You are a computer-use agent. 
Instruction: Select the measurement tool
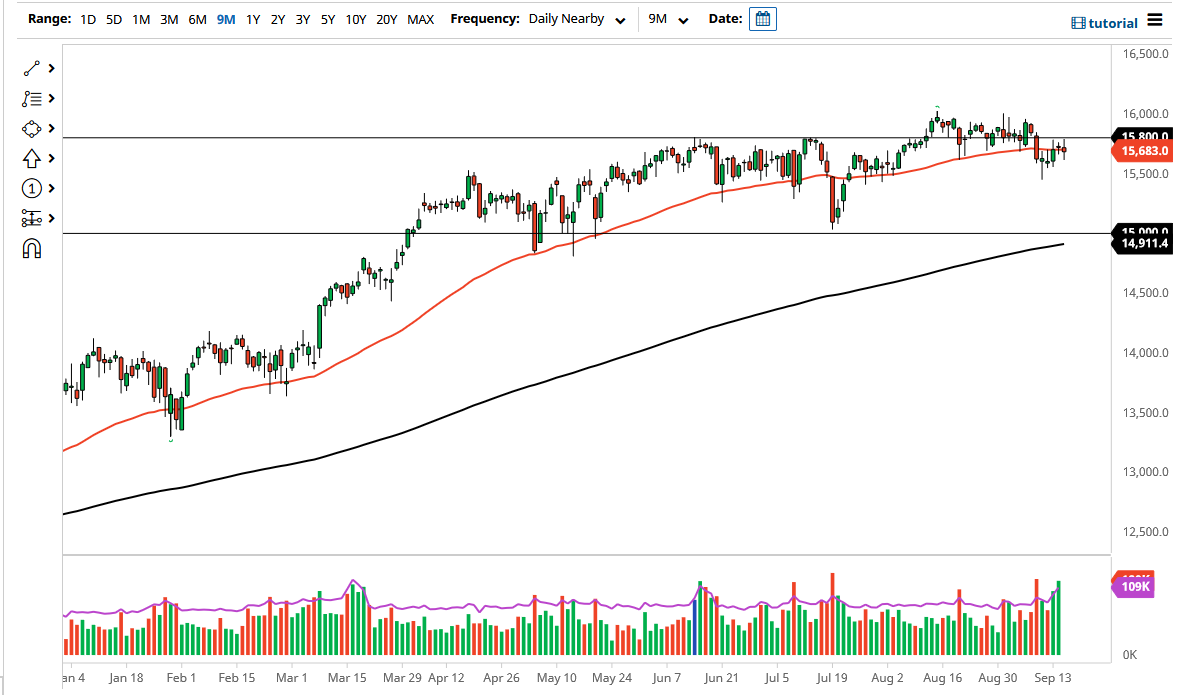click(30, 218)
